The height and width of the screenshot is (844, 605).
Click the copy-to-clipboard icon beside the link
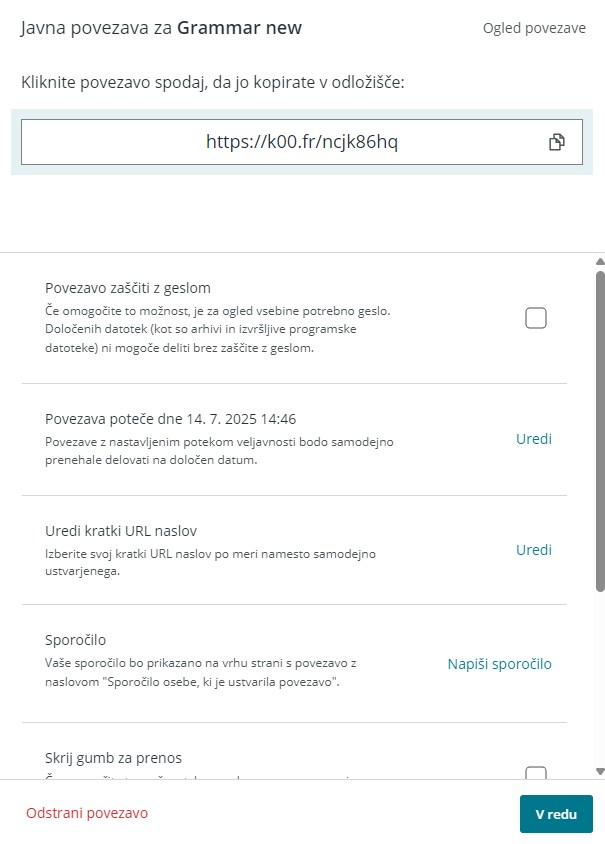pos(557,142)
